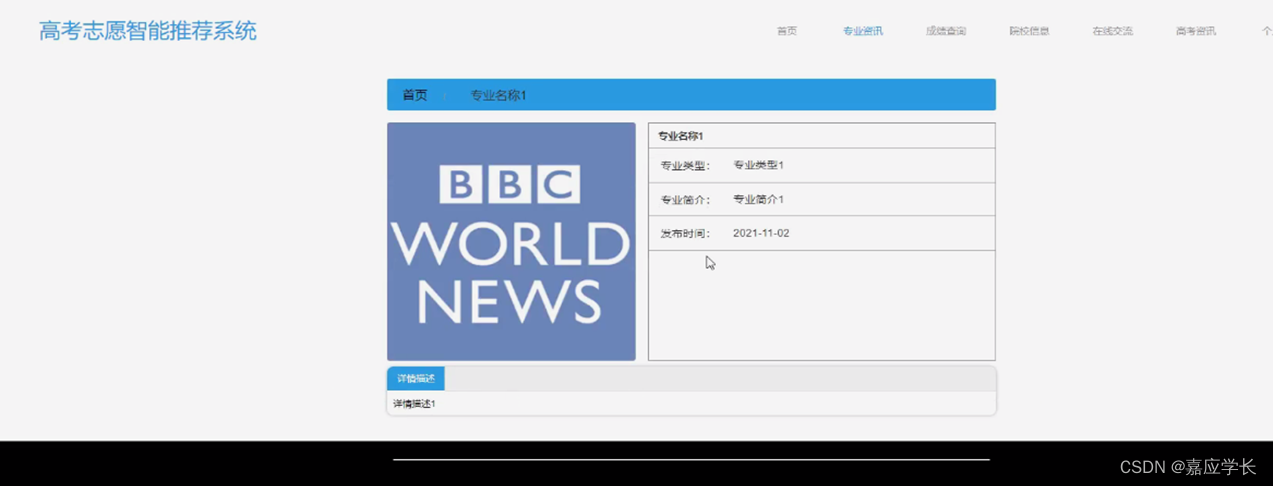Click 专业名称1 in the breadcrumb bar
This screenshot has height=486, width=1273.
[x=498, y=95]
